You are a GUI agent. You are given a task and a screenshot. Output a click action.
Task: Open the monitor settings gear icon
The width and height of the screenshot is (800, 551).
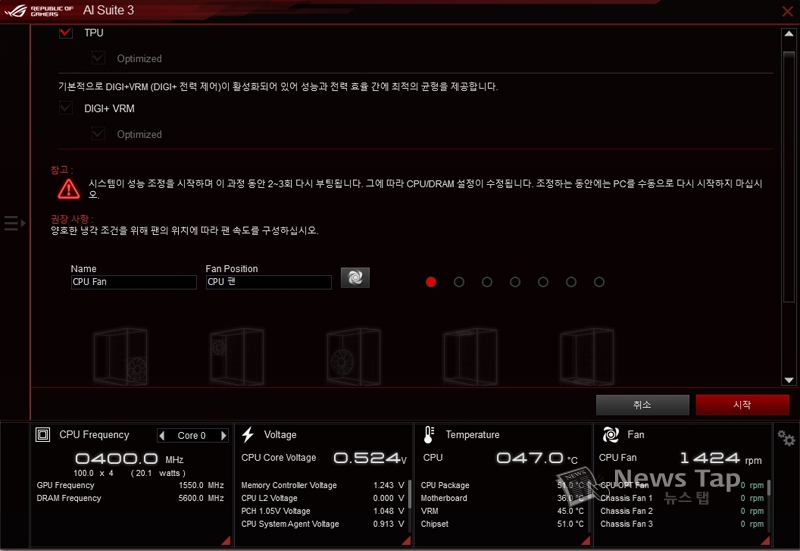[x=787, y=439]
